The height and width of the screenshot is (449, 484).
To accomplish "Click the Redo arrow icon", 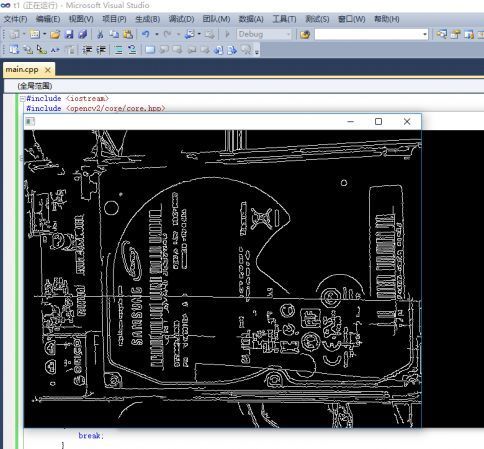I will [x=167, y=34].
